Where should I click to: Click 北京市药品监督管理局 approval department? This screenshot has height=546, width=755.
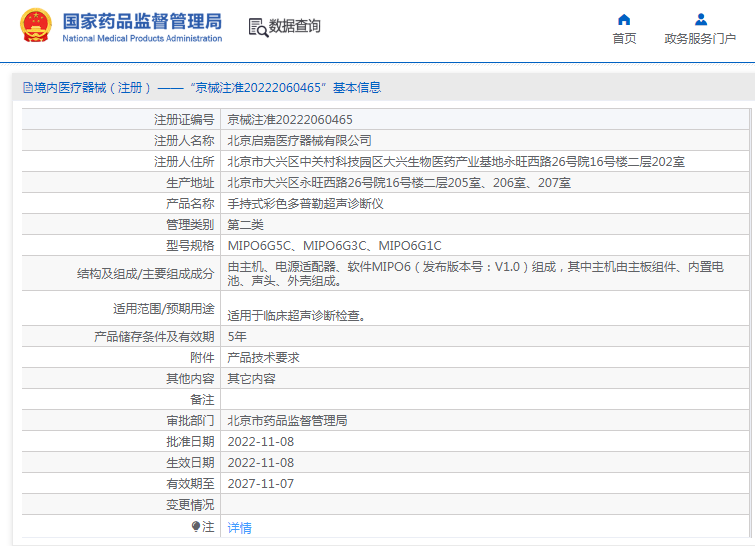click(x=287, y=421)
